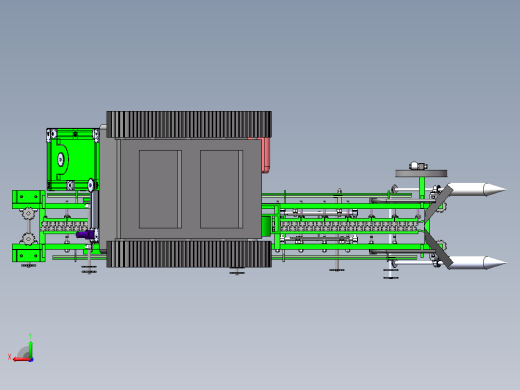The height and width of the screenshot is (390, 520).
Task: Click the red X axis arrow of triad
Action: point(21,359)
